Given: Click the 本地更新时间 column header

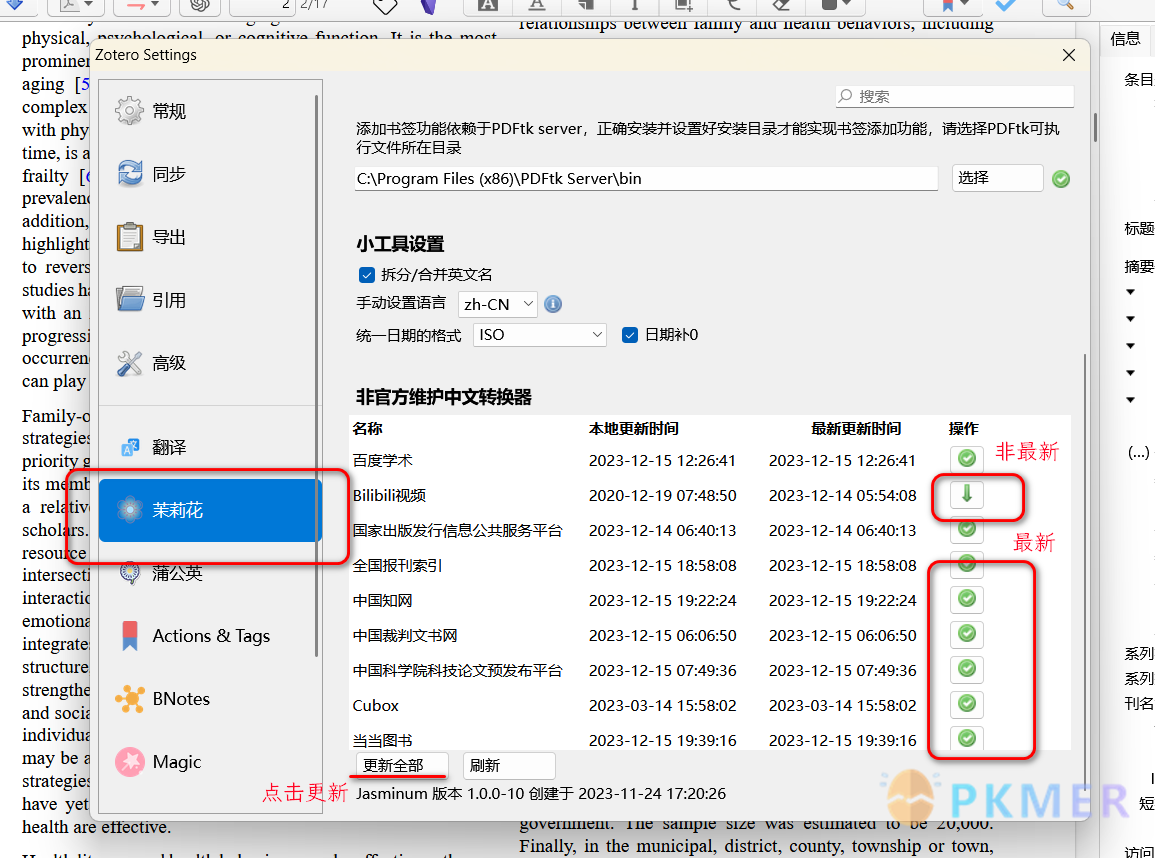Looking at the screenshot, I should (633, 429).
